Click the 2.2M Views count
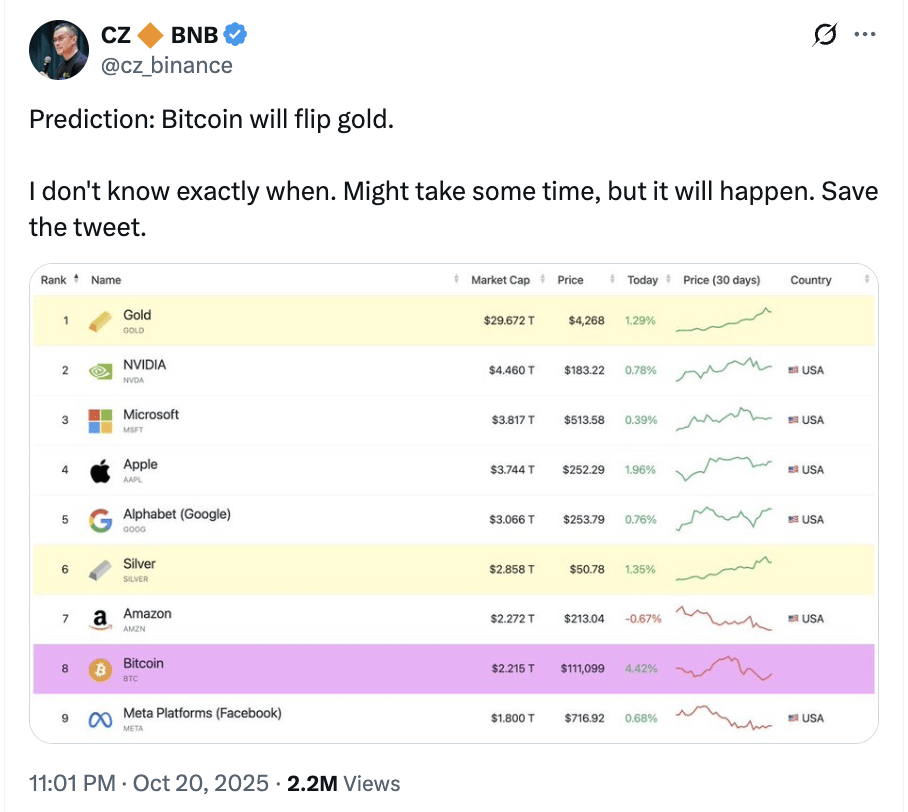This screenshot has height=812, width=908. point(343,783)
